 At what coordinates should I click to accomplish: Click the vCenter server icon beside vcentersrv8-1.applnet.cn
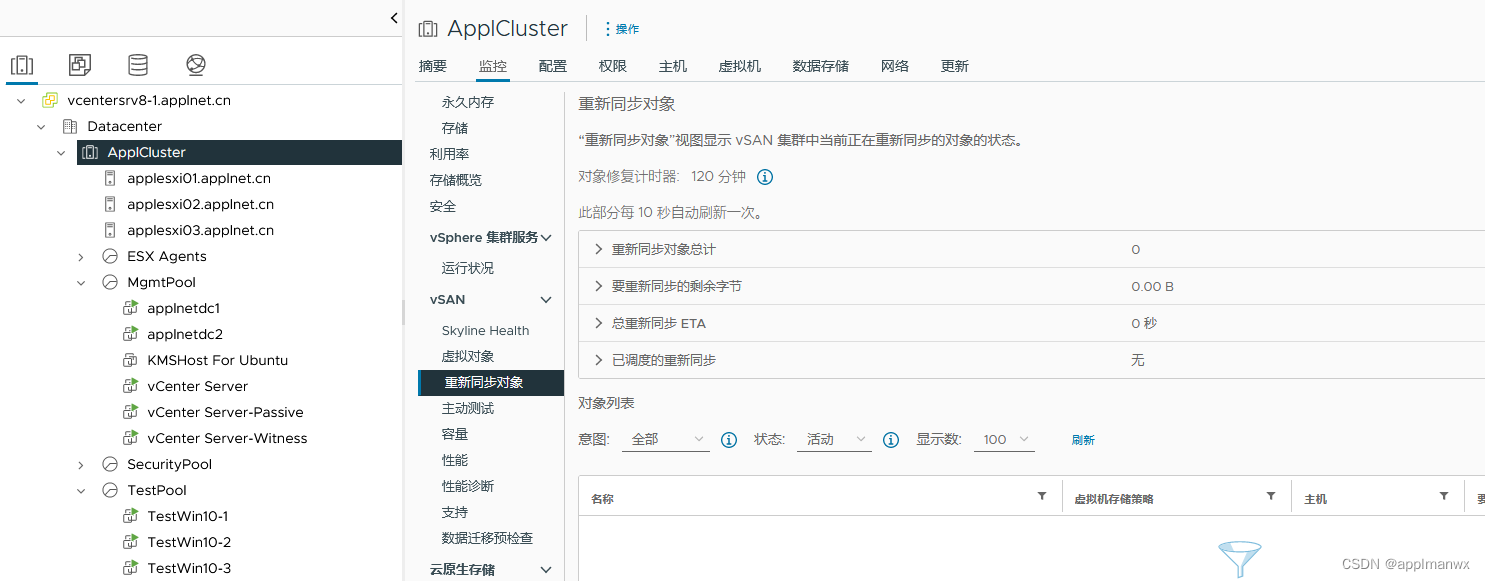tap(50, 100)
